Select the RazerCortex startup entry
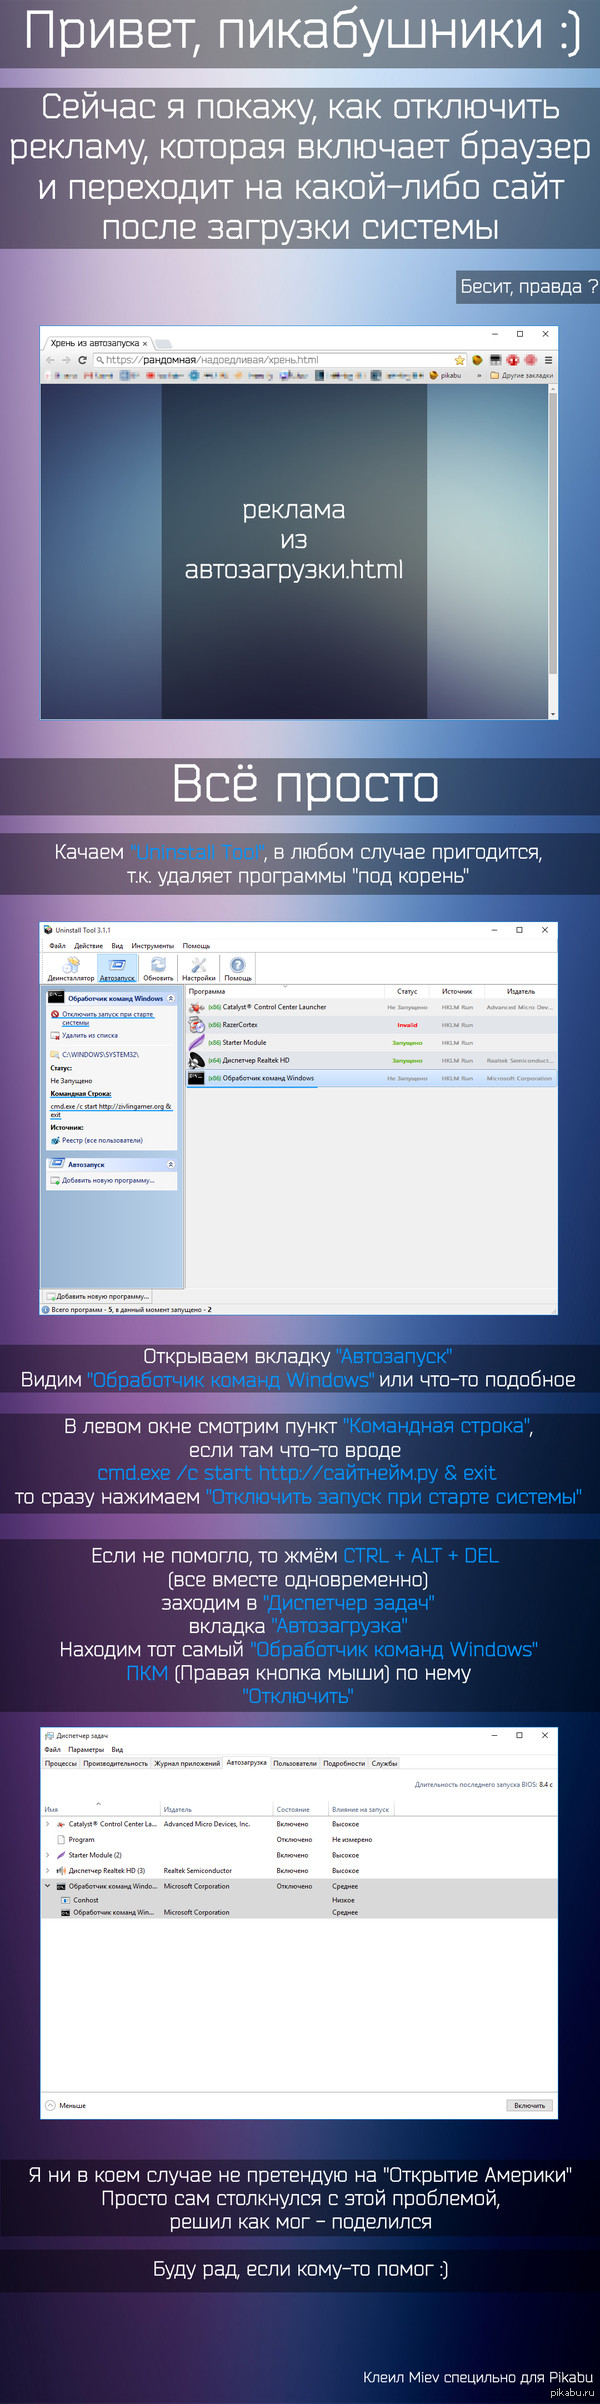This screenshot has width=600, height=2404. [x=240, y=1025]
